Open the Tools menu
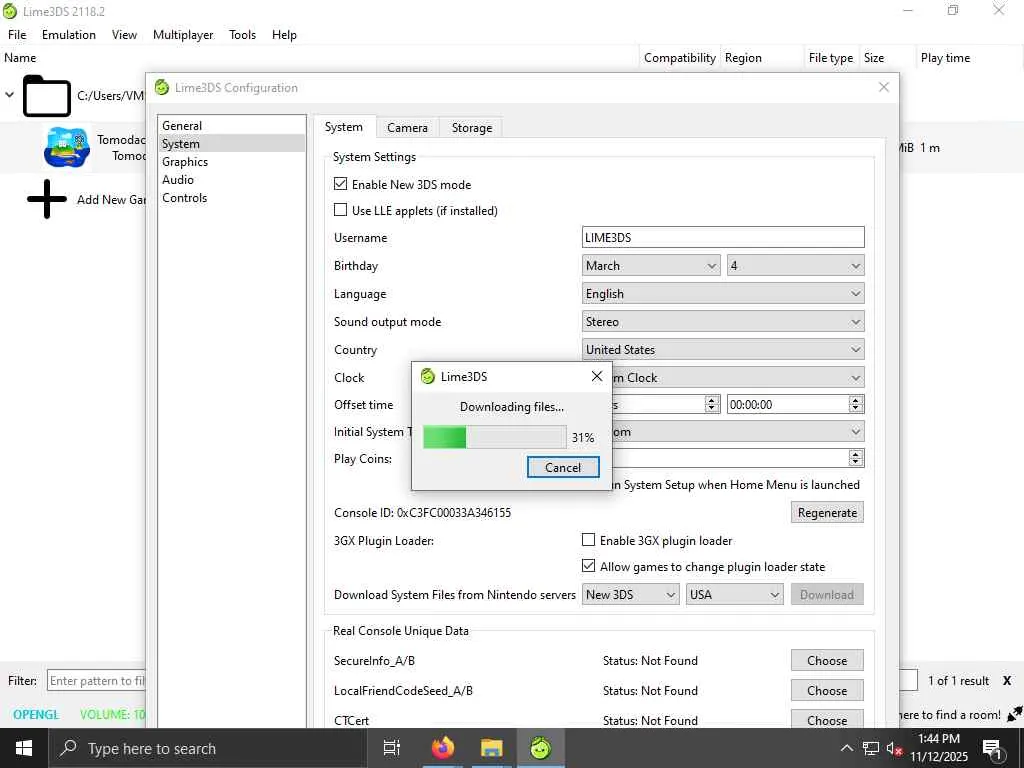The height and width of the screenshot is (768, 1024). pos(242,35)
